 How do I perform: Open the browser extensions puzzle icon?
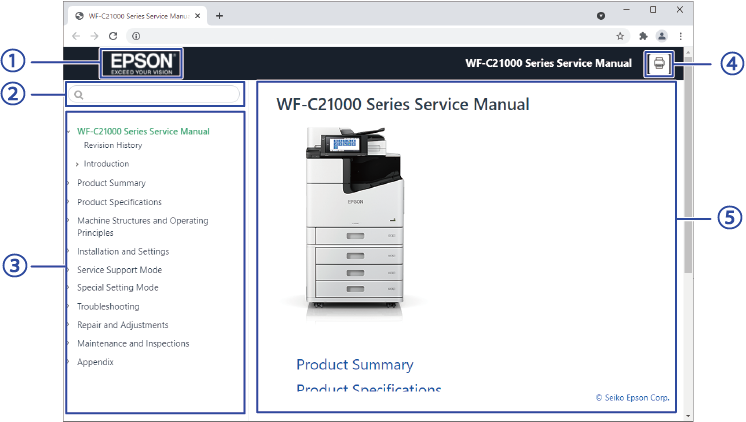click(643, 36)
